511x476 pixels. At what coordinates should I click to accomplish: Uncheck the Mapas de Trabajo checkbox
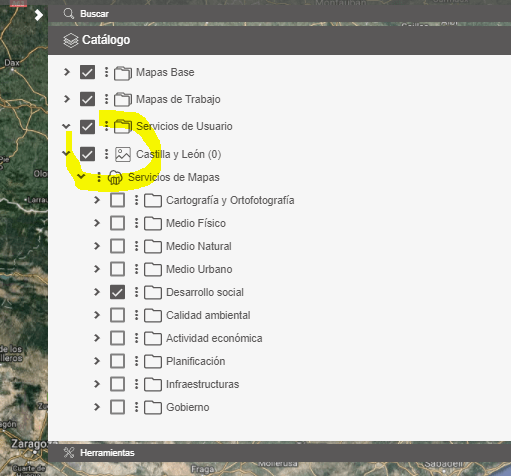tap(87, 99)
